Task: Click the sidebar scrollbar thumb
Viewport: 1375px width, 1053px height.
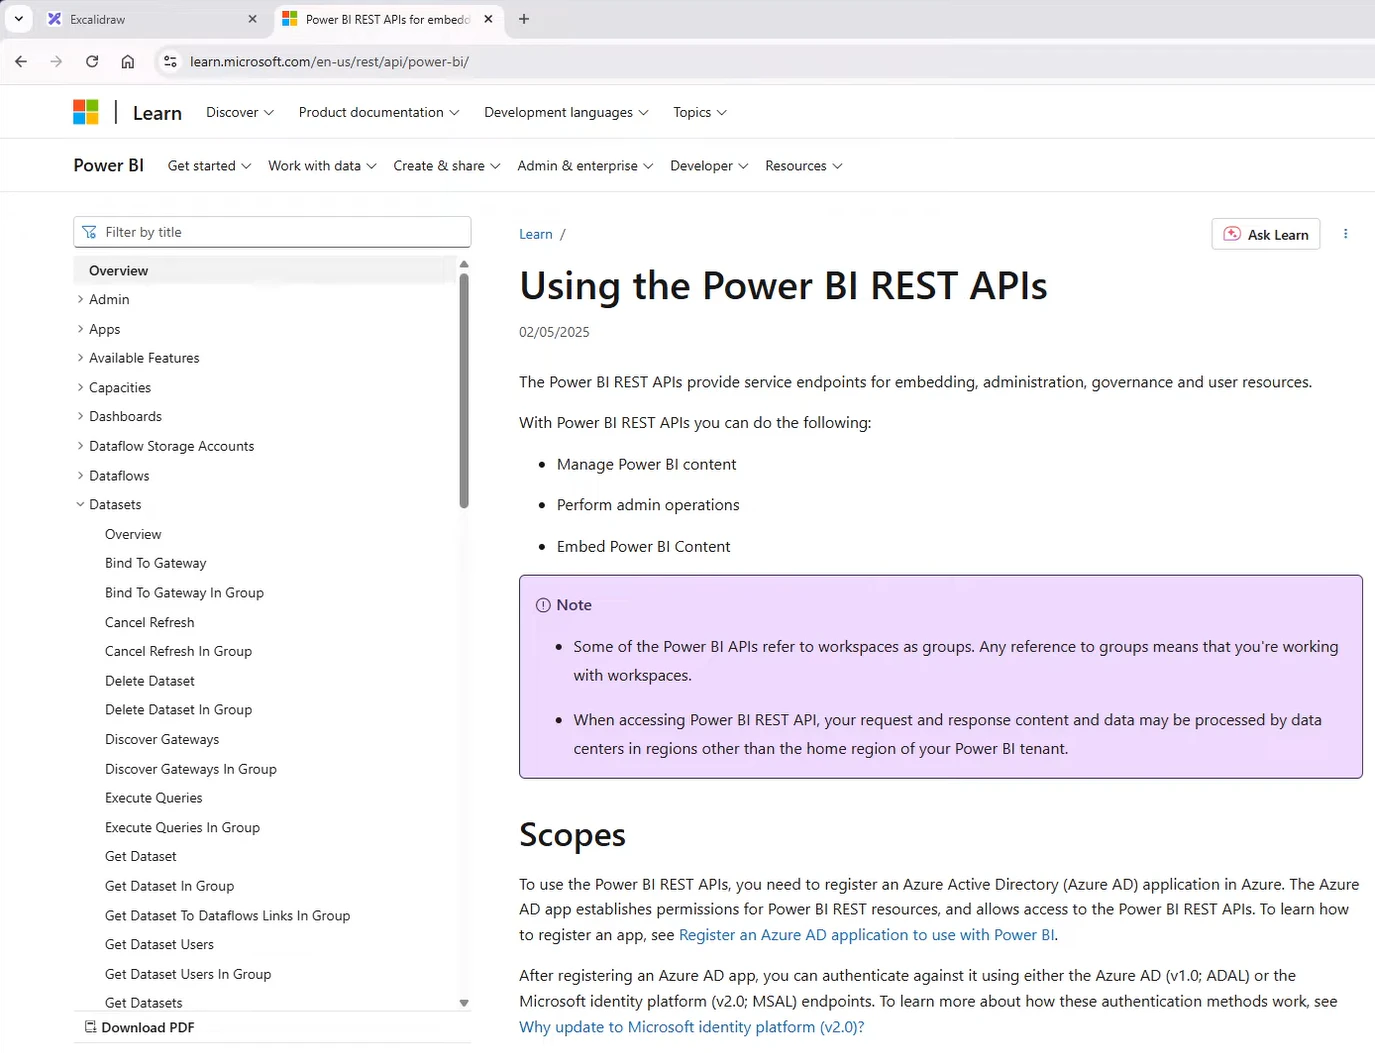Action: click(464, 390)
